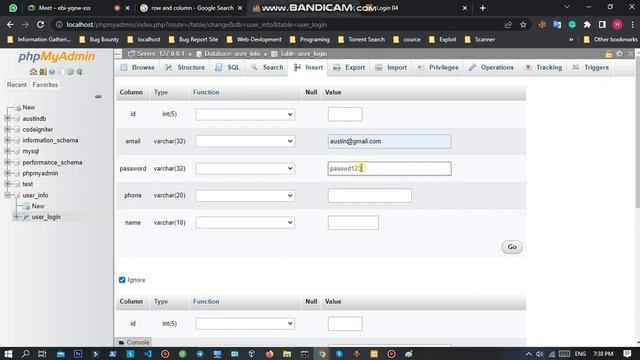Click the site information icon beside localhost URL
The height and width of the screenshot is (360, 640).
pos(59,25)
